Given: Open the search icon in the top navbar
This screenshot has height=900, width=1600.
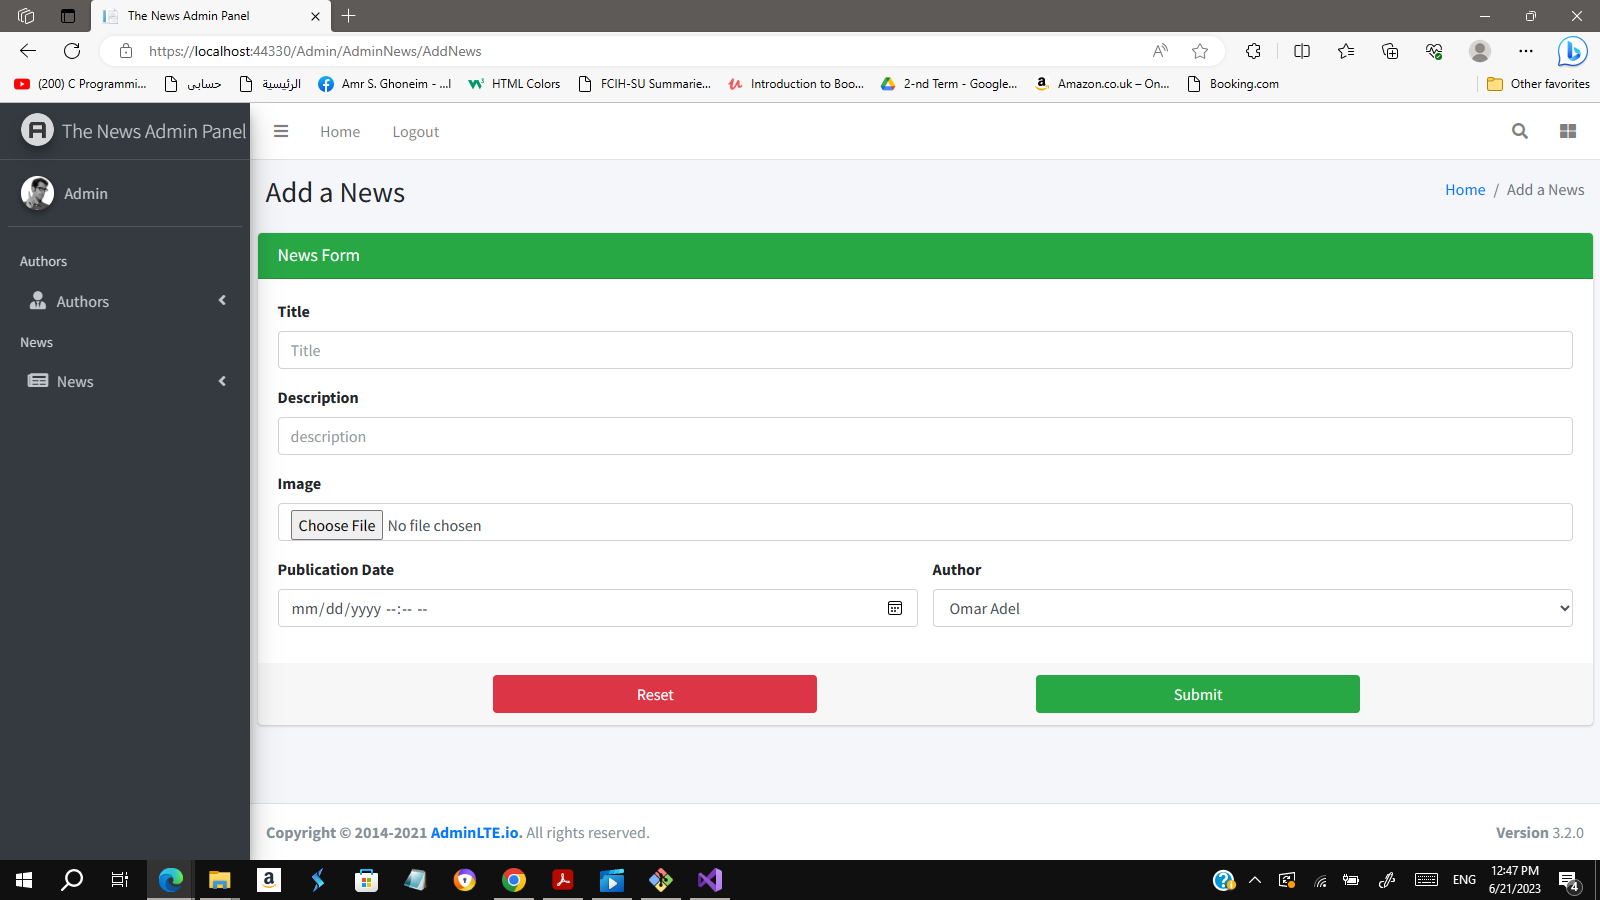Looking at the screenshot, I should click(x=1519, y=131).
